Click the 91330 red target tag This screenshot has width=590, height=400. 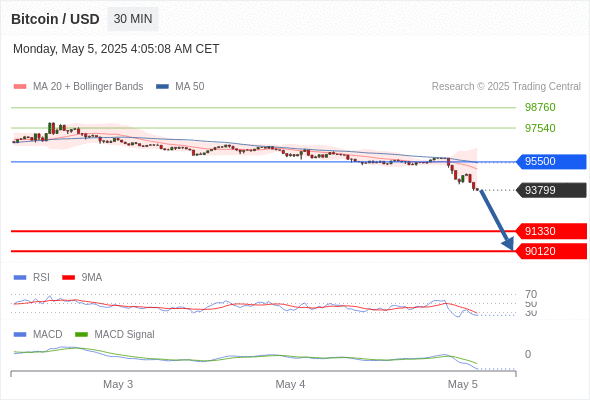(551, 231)
